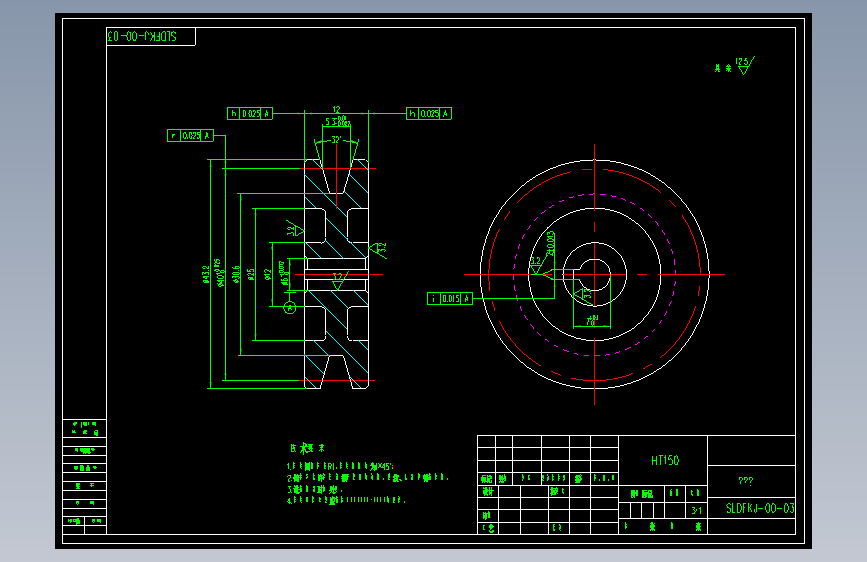Viewport: 867px width, 562px height.
Task: Click the 32° groove angle dimension
Action: (336, 139)
